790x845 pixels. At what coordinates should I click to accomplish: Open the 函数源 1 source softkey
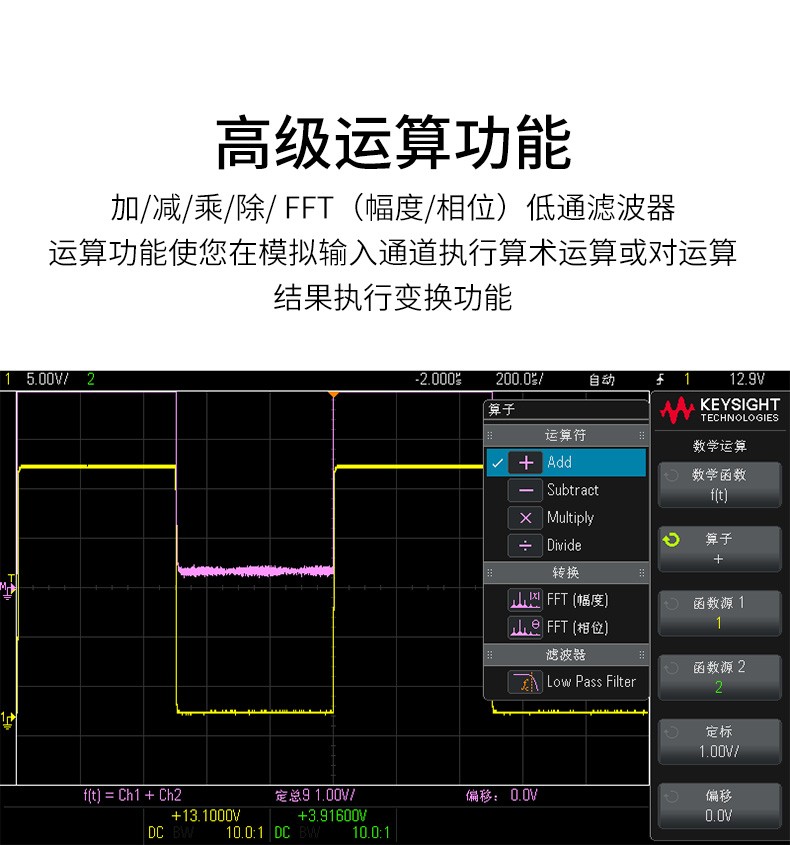click(719, 613)
